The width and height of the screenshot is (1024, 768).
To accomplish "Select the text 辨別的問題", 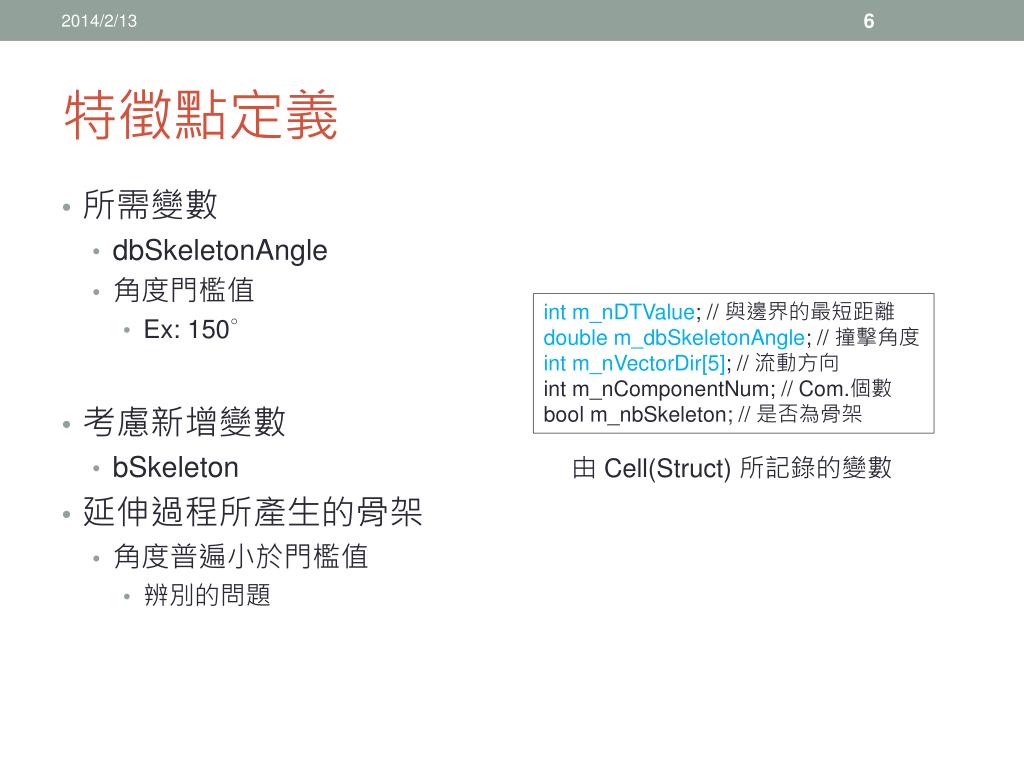I will [x=207, y=595].
